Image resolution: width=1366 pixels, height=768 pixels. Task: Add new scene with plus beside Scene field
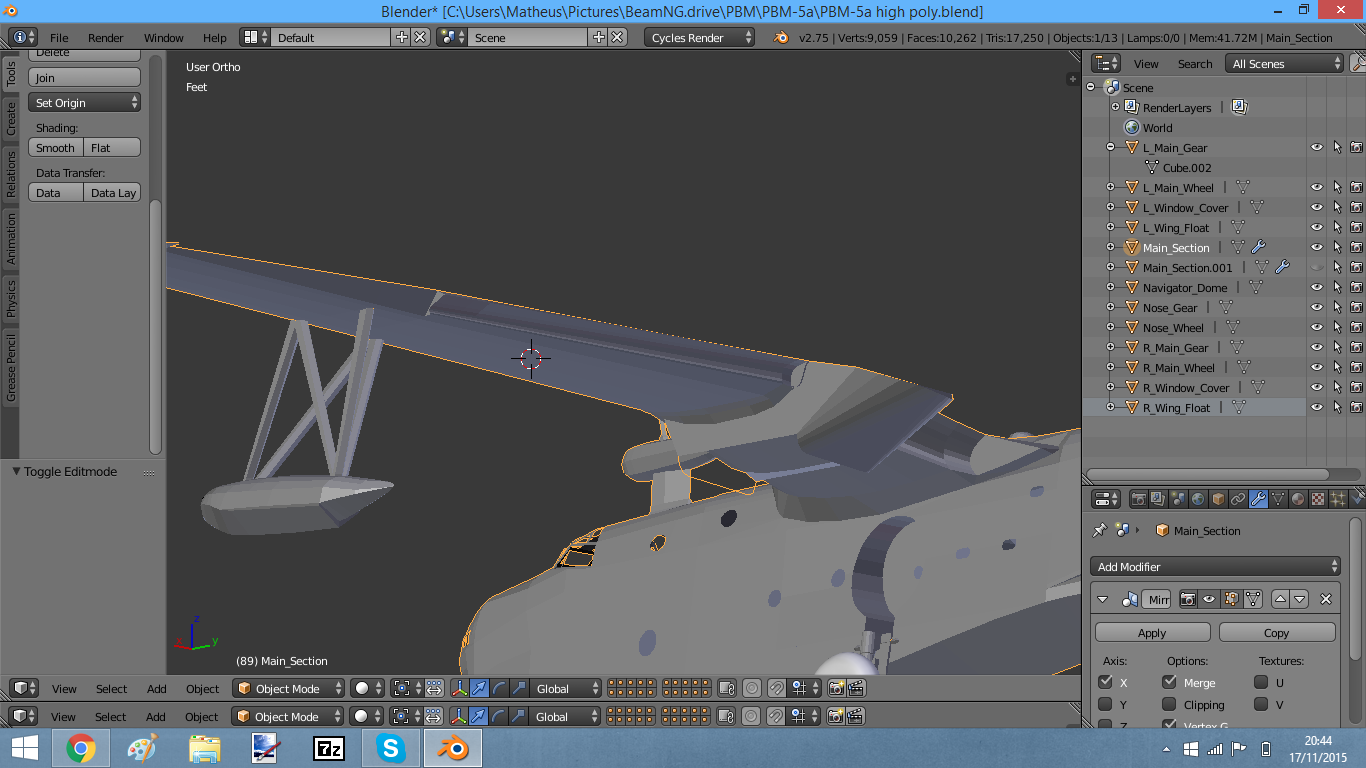[599, 37]
